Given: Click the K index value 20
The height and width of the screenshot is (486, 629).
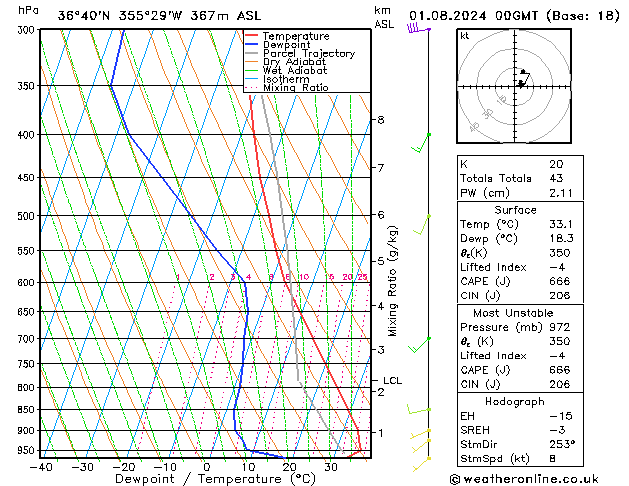Looking at the screenshot, I should [x=556, y=164].
